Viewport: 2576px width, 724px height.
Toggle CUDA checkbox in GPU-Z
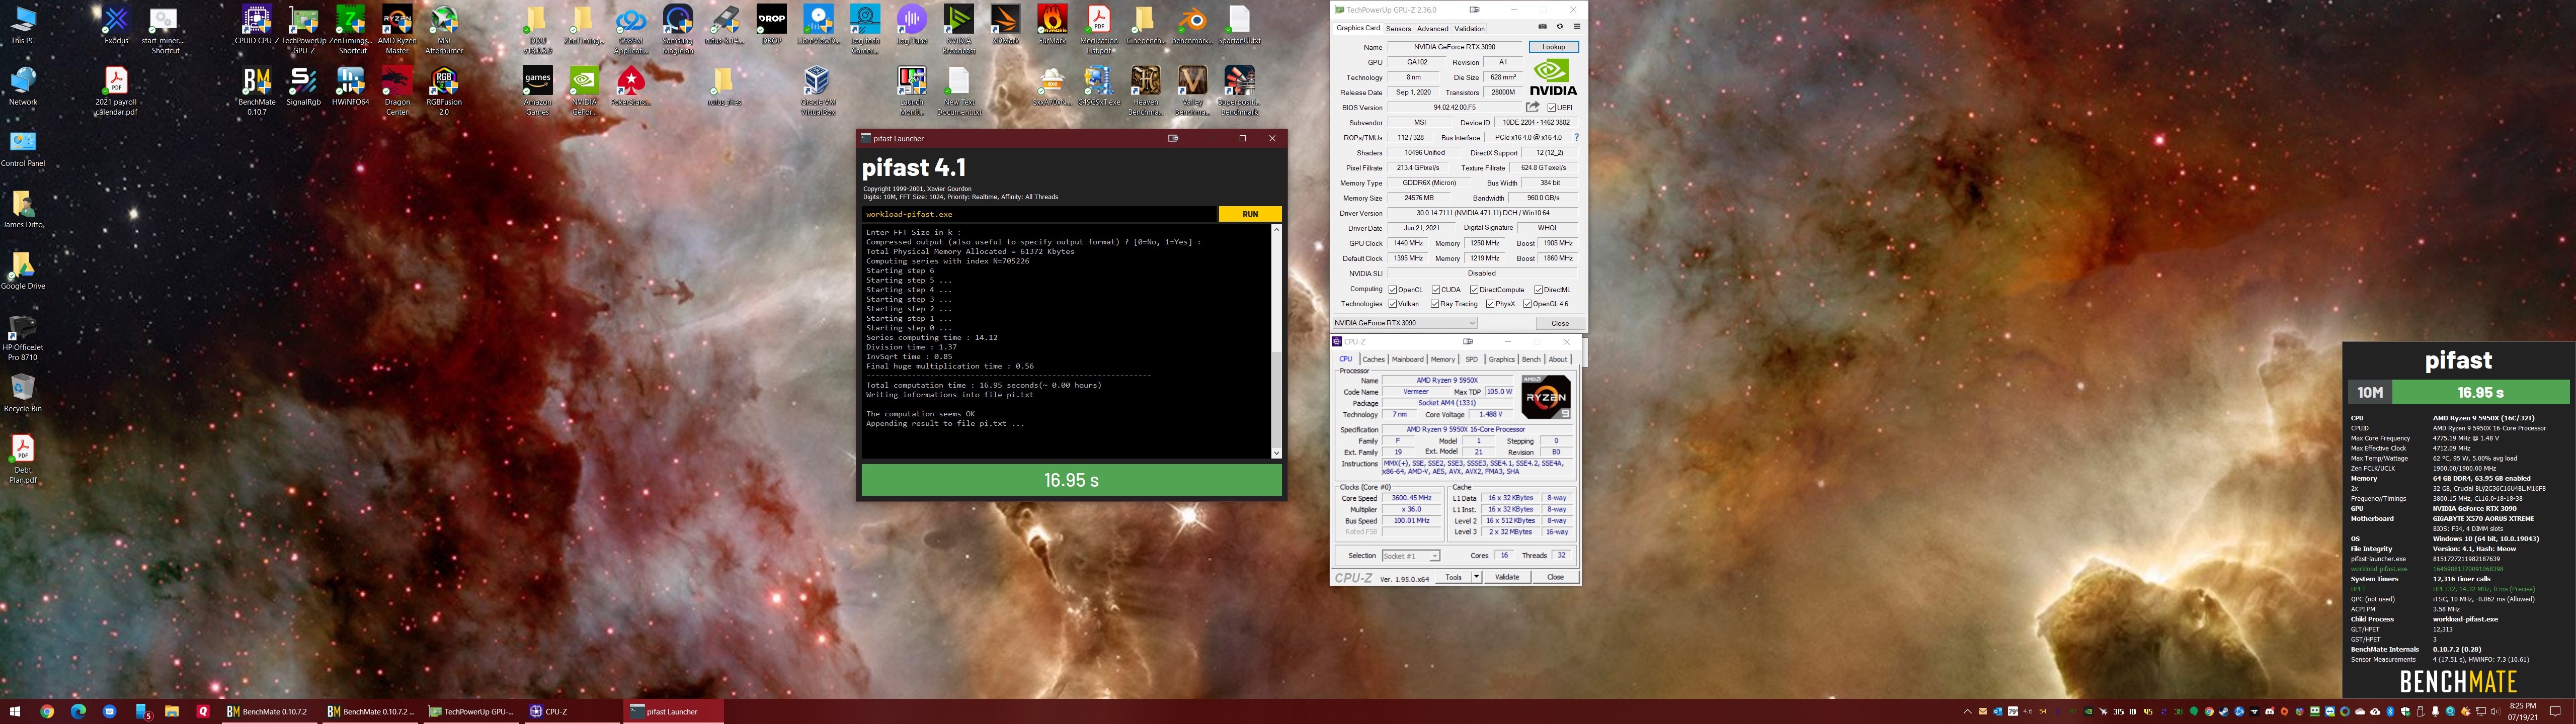click(1436, 290)
